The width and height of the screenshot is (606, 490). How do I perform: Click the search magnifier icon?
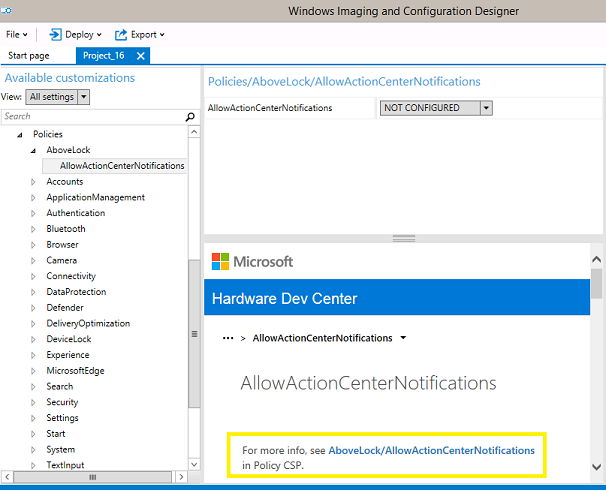(x=191, y=117)
